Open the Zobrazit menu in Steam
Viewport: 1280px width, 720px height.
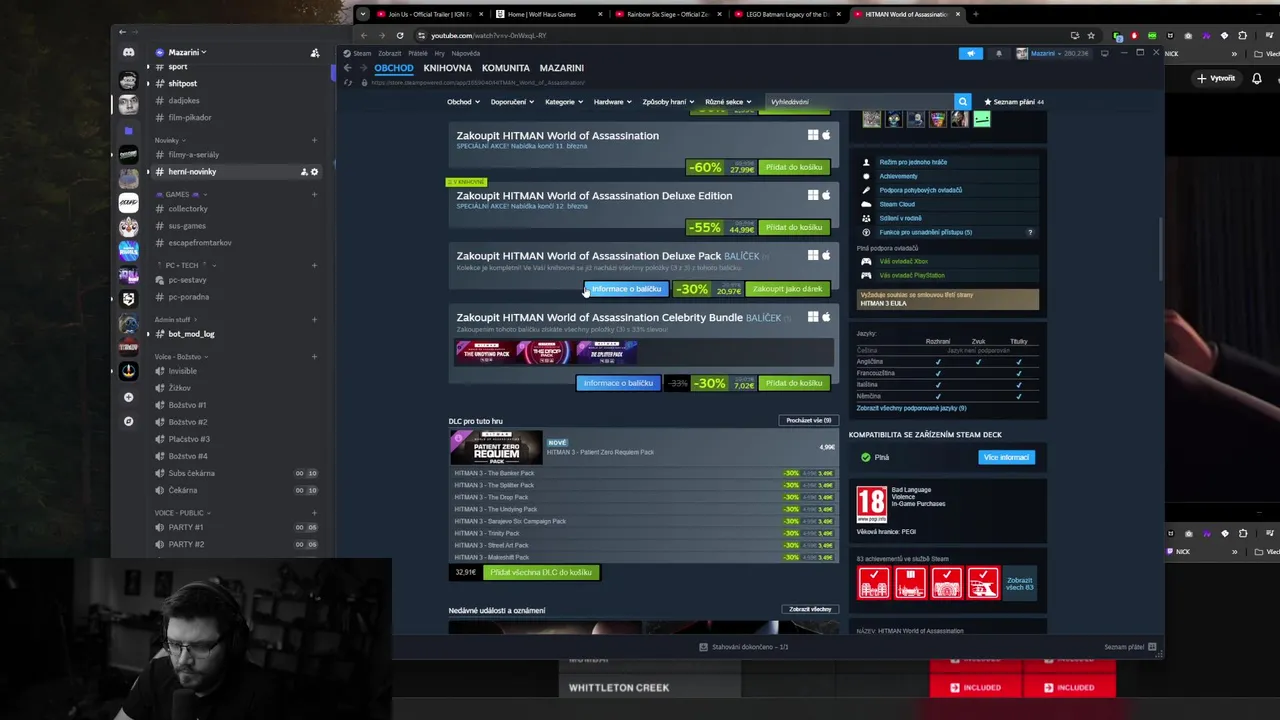tap(389, 53)
